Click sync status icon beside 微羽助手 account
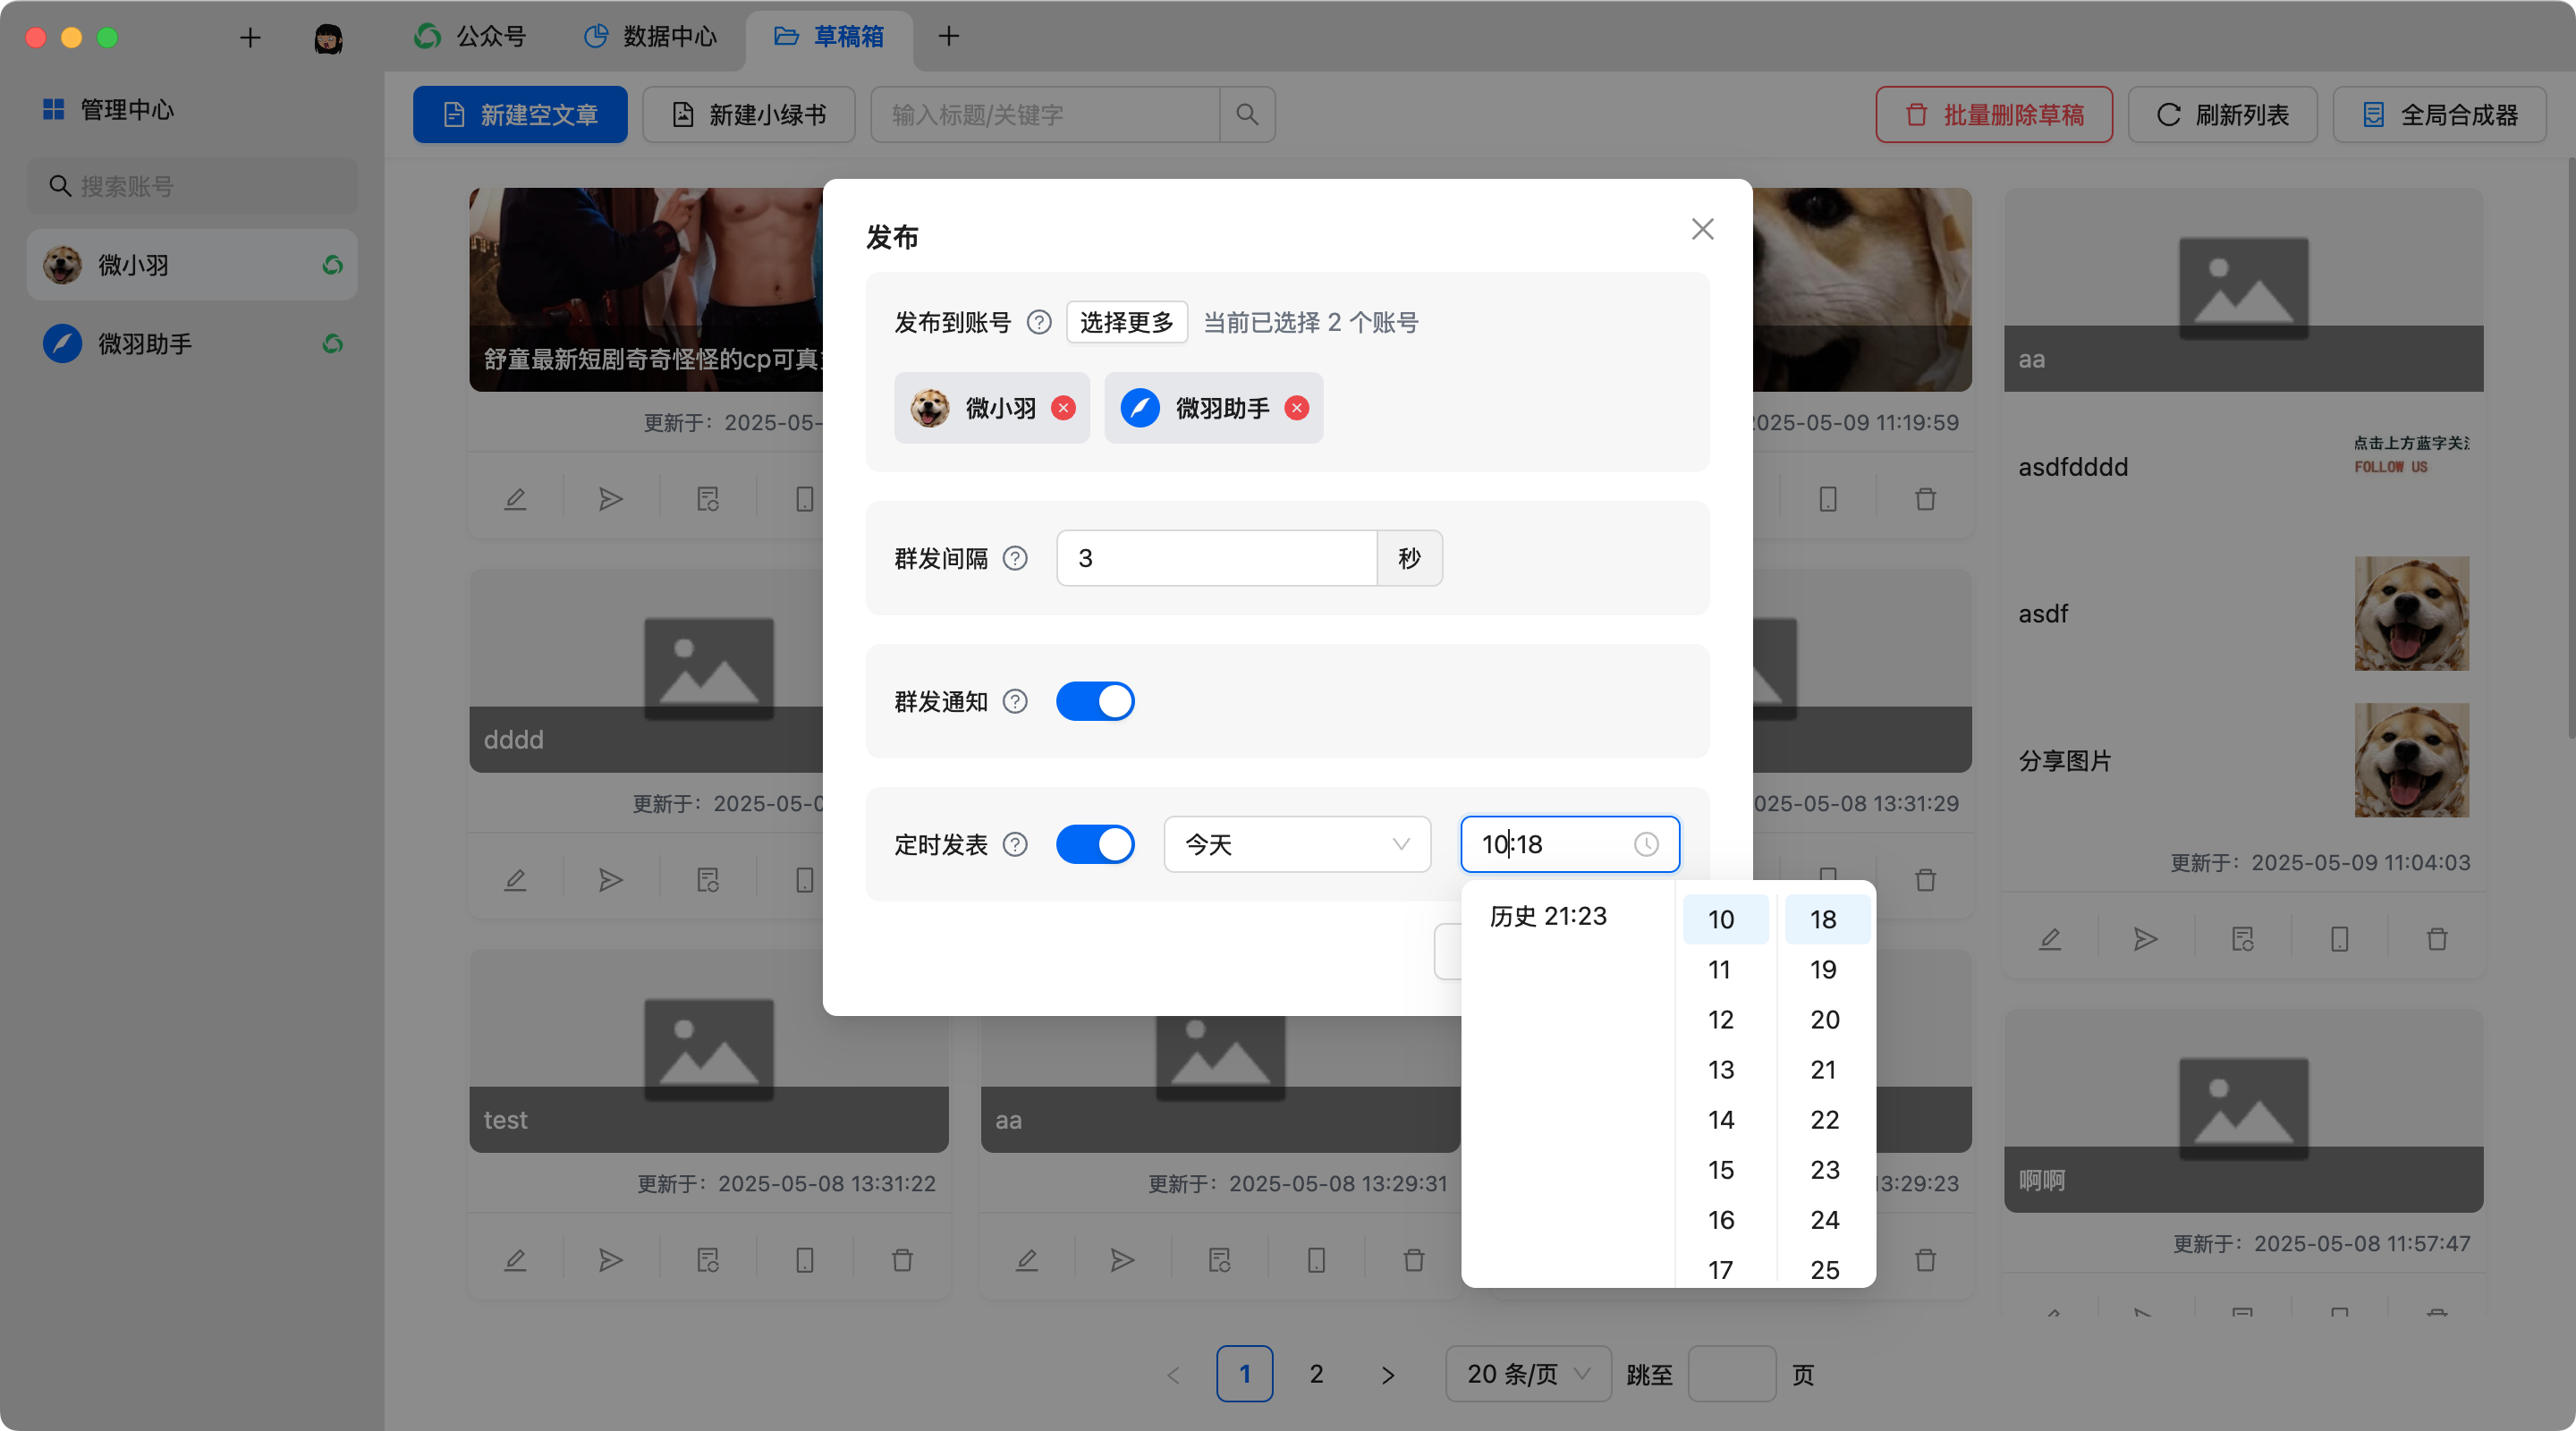 (333, 344)
